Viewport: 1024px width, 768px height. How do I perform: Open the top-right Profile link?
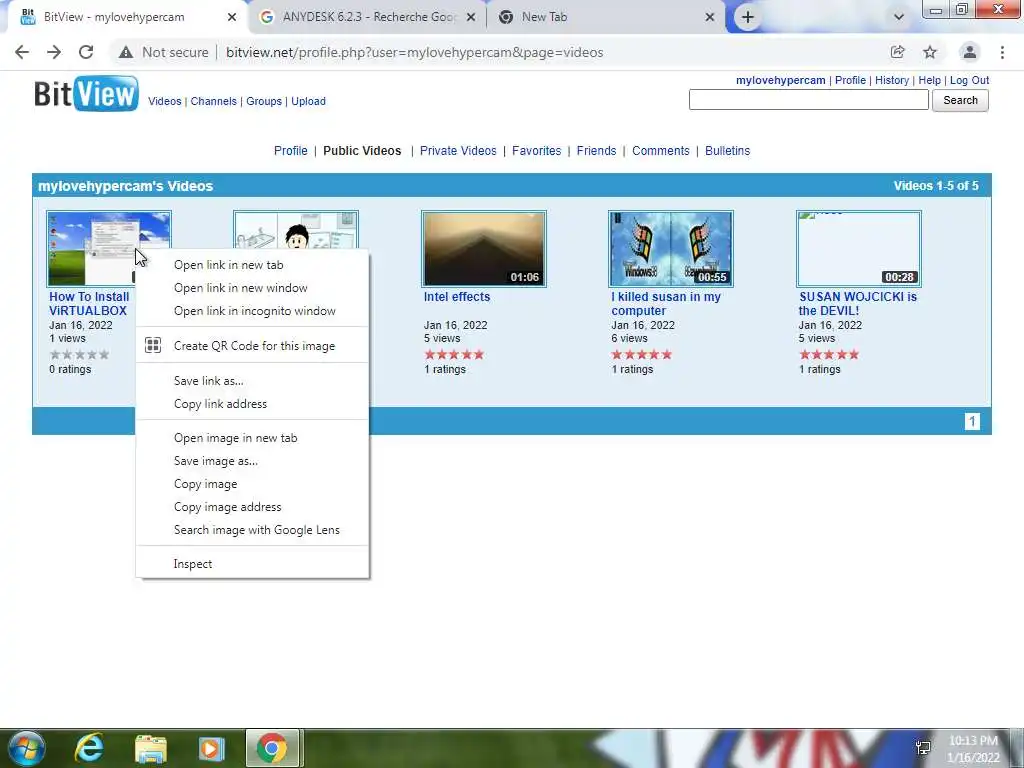(x=850, y=80)
